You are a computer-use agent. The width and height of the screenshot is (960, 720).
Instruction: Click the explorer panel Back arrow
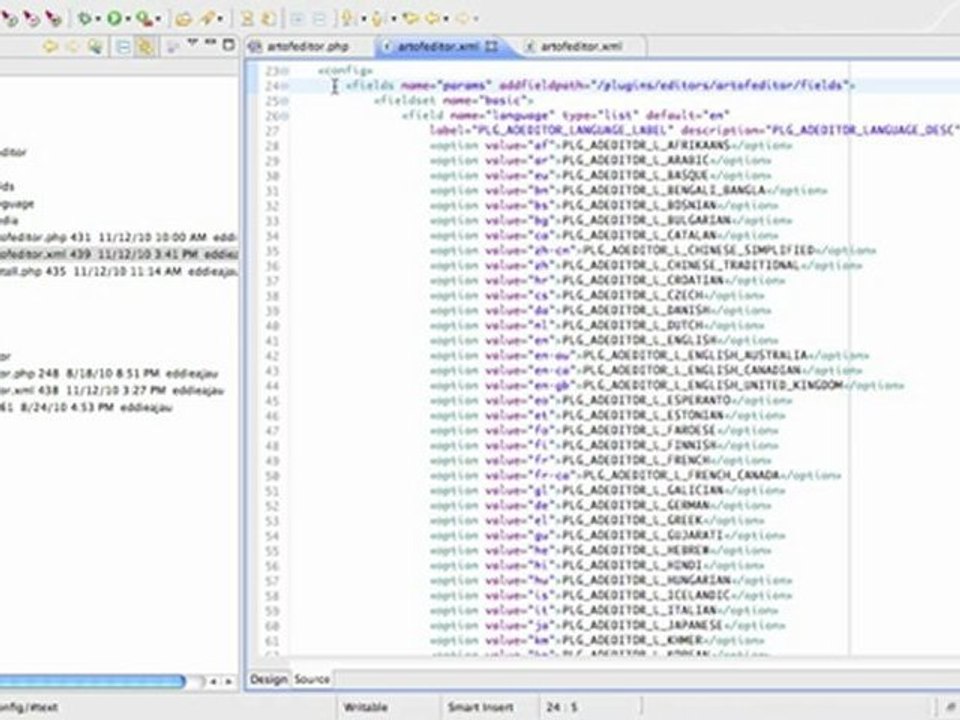click(x=50, y=47)
